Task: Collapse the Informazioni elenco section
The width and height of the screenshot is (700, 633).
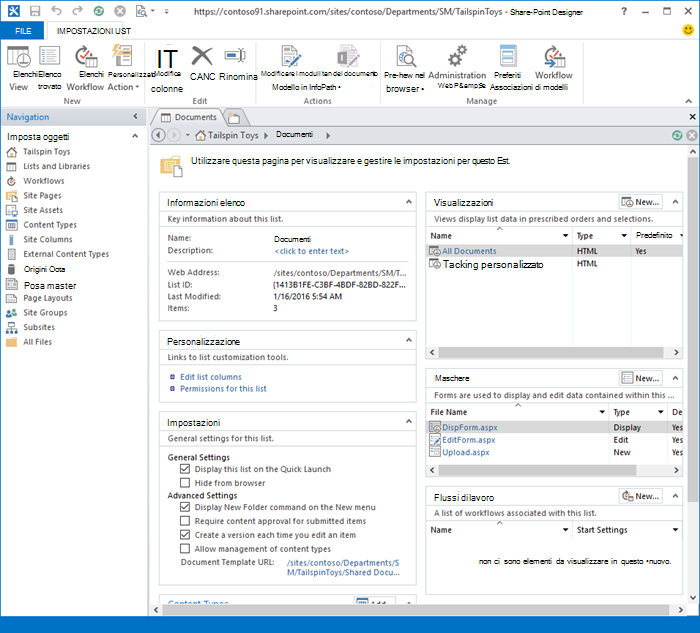Action: [408, 202]
